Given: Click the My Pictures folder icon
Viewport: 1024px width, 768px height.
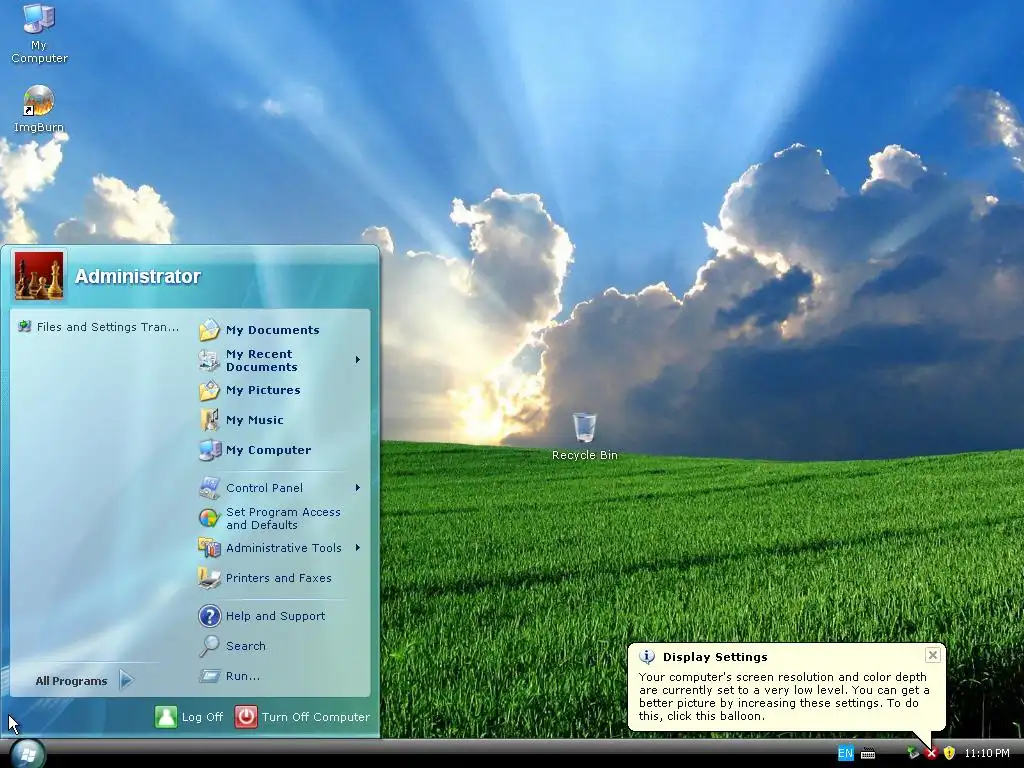Looking at the screenshot, I should (x=210, y=390).
